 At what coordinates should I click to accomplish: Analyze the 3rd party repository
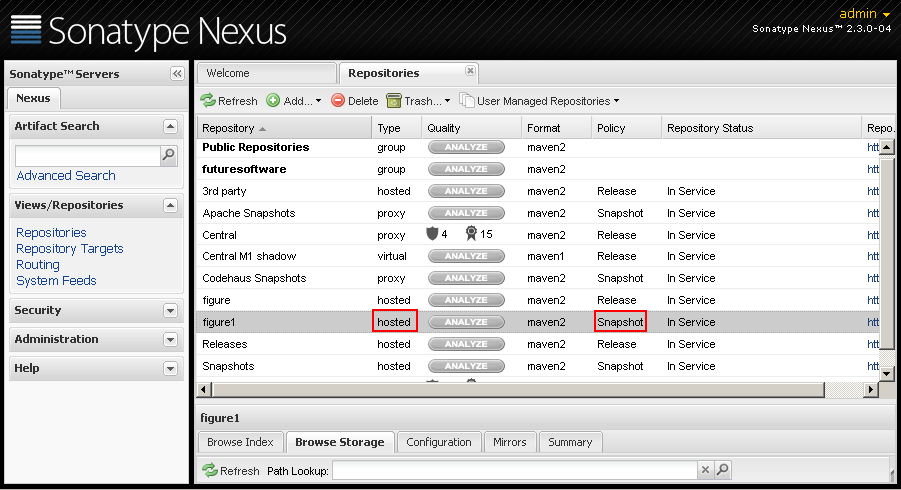pos(466,191)
